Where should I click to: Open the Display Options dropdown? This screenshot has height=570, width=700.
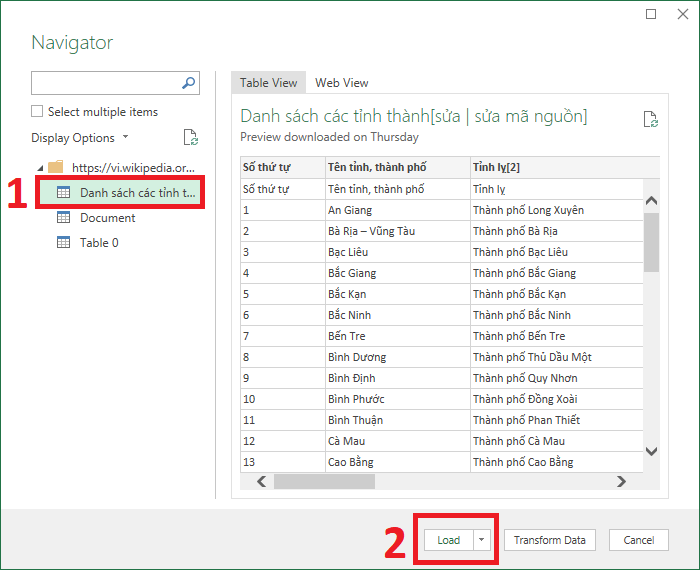click(x=80, y=138)
